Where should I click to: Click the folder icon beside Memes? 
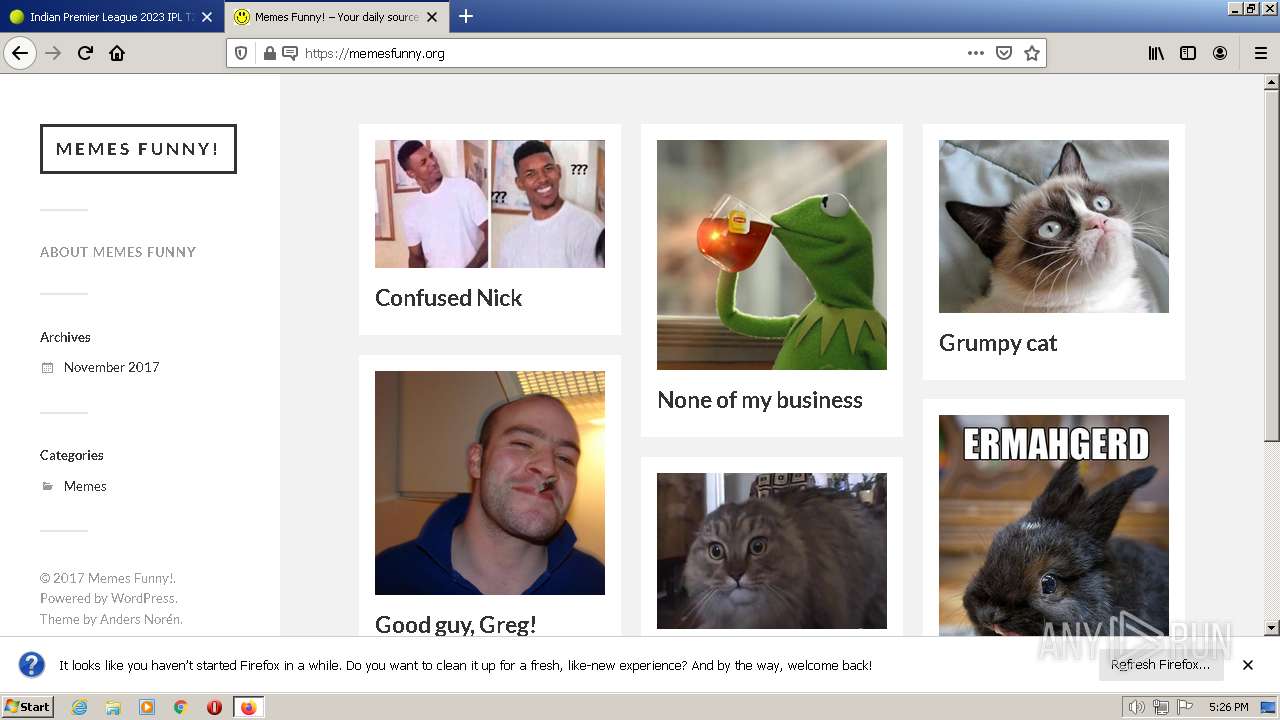tap(47, 486)
